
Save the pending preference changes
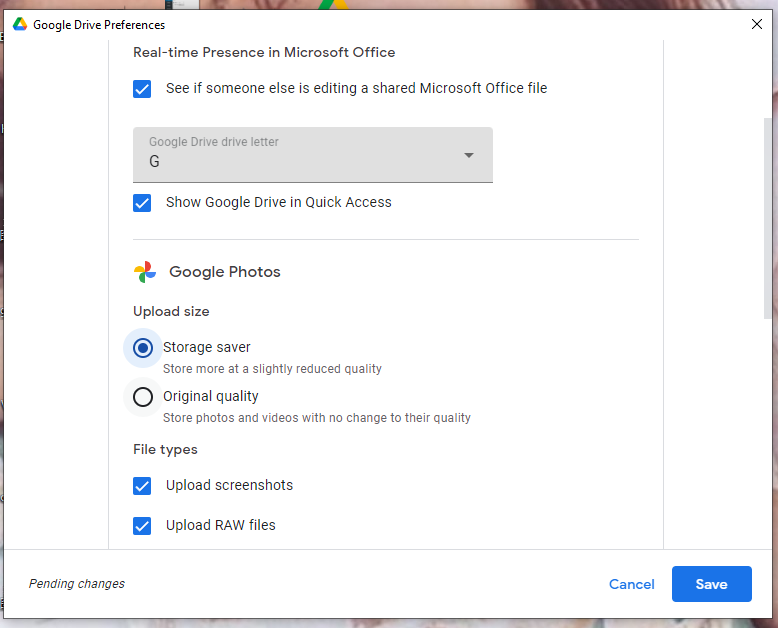(712, 584)
